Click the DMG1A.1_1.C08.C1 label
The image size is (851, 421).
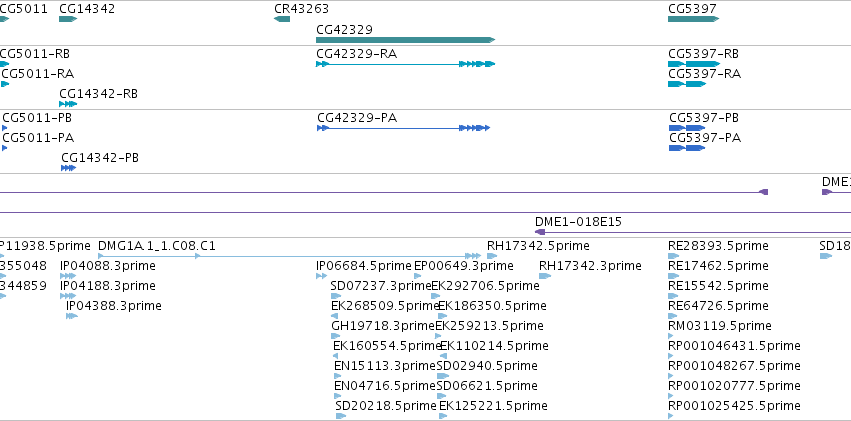(x=157, y=246)
